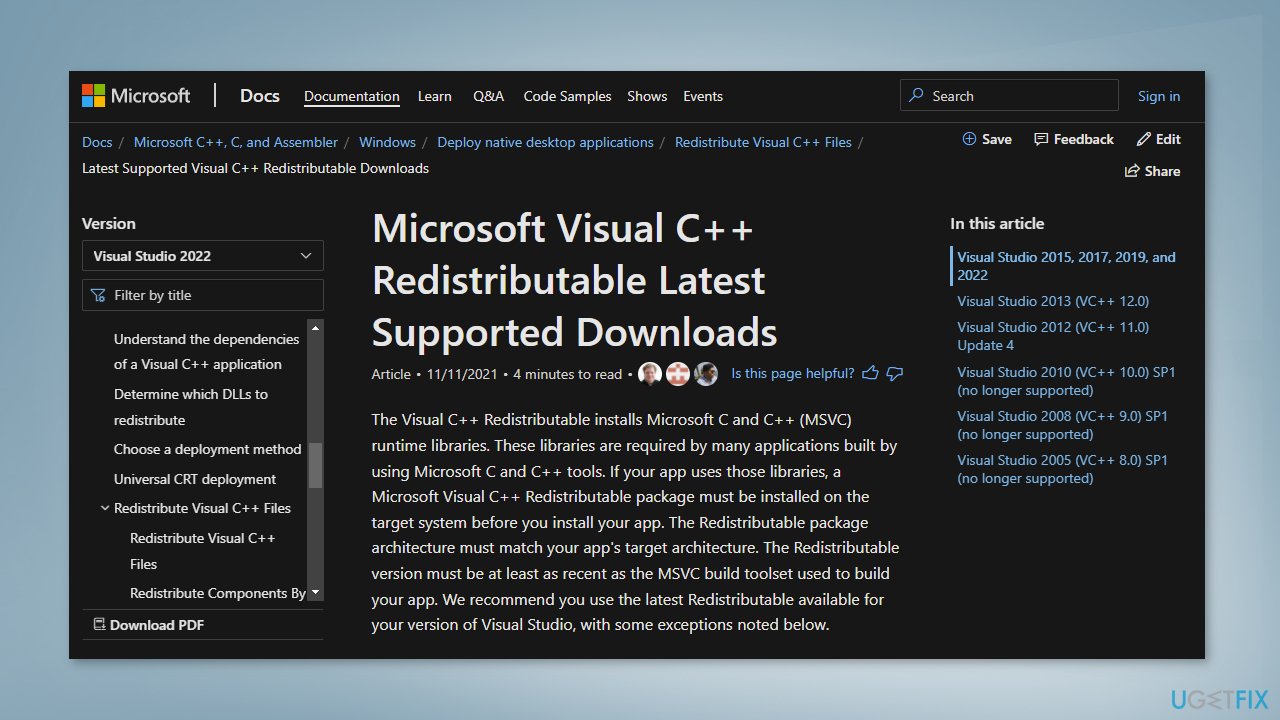
Task: Open the Q&A navigation item
Action: (489, 96)
